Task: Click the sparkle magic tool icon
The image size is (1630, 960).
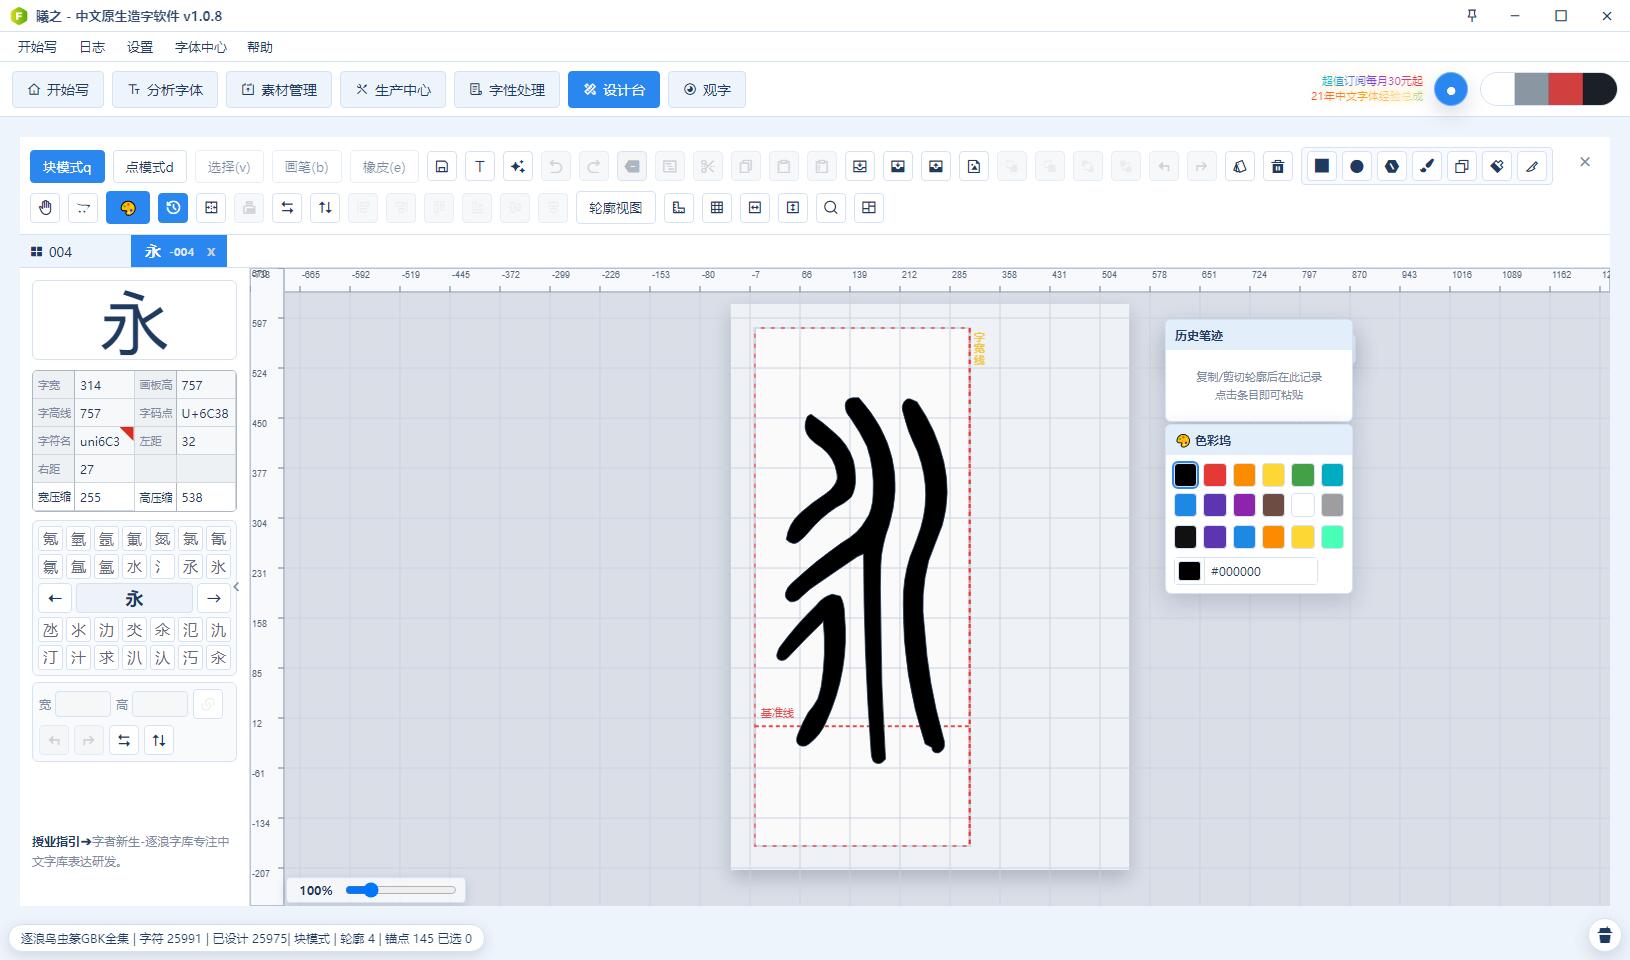Action: pyautogui.click(x=518, y=167)
